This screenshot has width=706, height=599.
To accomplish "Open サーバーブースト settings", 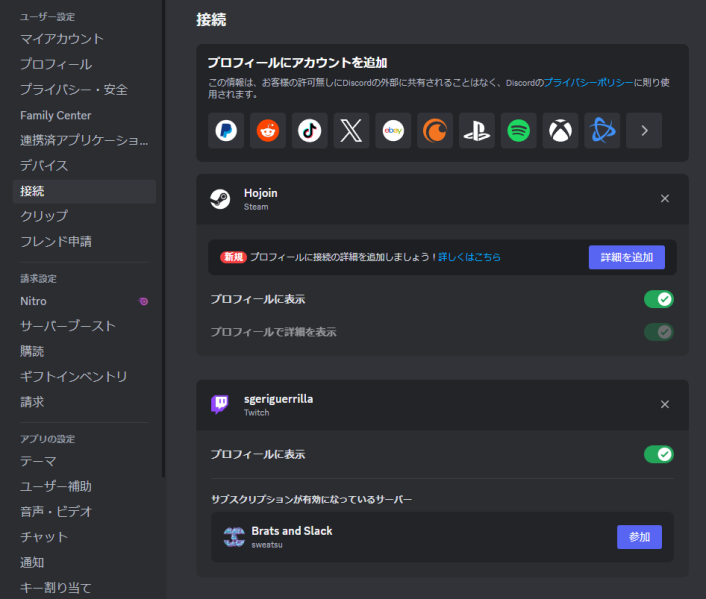I will pos(84,326).
